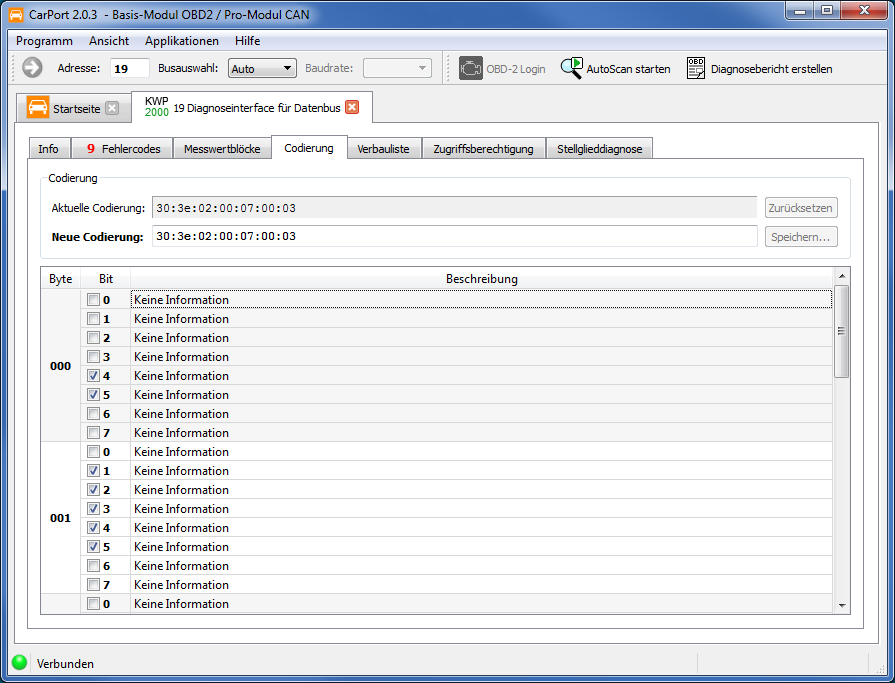Open the Busauswahl Auto dropdown
Image resolution: width=895 pixels, height=683 pixels.
click(x=262, y=68)
